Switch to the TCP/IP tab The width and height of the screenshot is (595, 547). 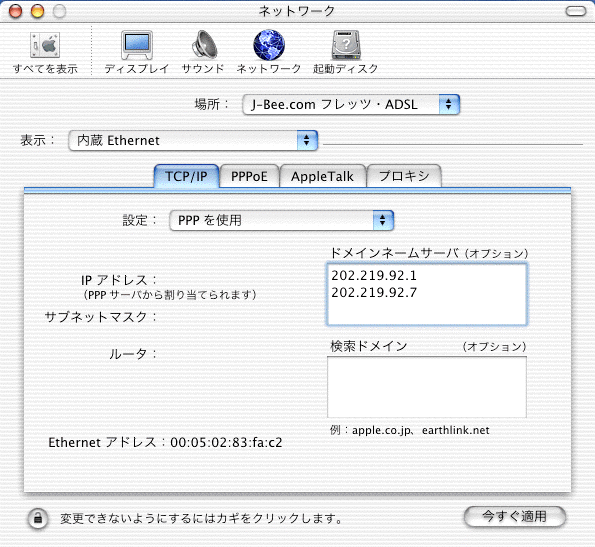(x=186, y=176)
